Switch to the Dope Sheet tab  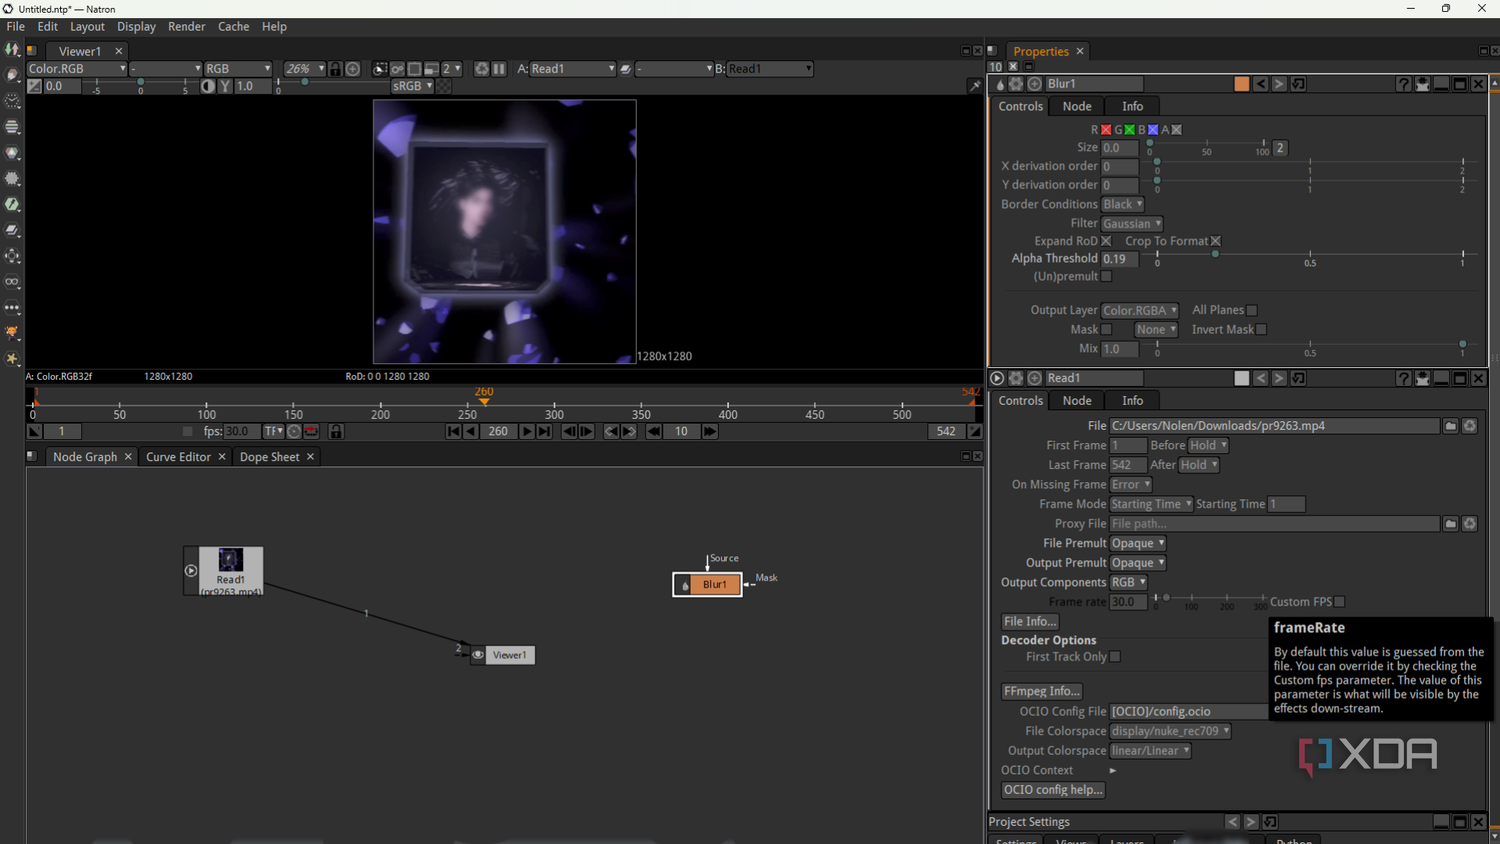(269, 457)
